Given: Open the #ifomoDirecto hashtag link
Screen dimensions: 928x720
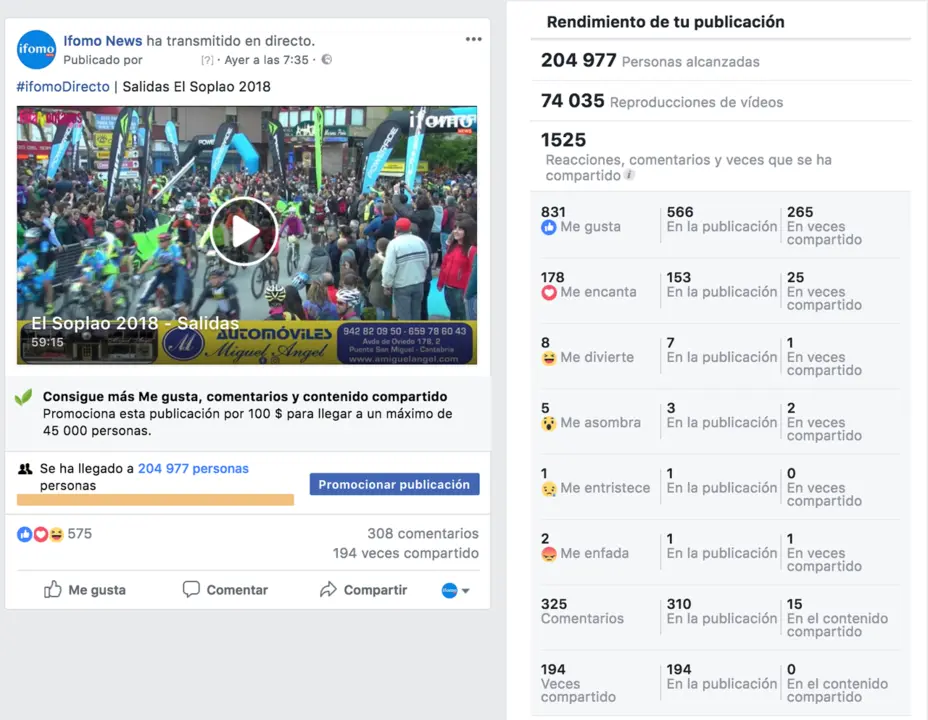Looking at the screenshot, I should coord(63,87).
